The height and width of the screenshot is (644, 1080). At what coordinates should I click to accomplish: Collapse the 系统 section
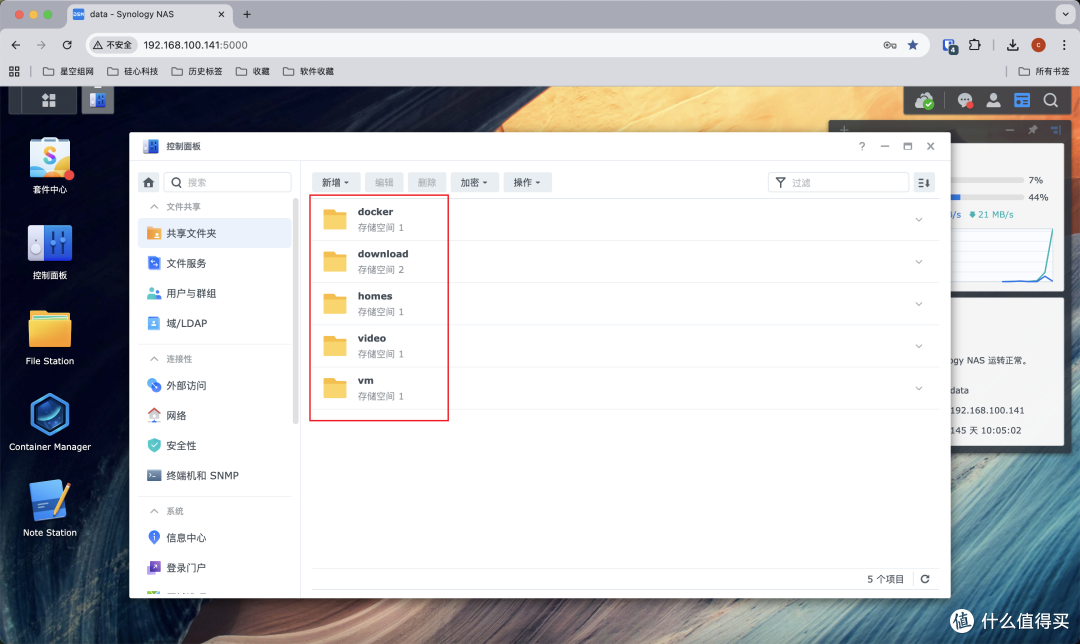pyautogui.click(x=154, y=511)
